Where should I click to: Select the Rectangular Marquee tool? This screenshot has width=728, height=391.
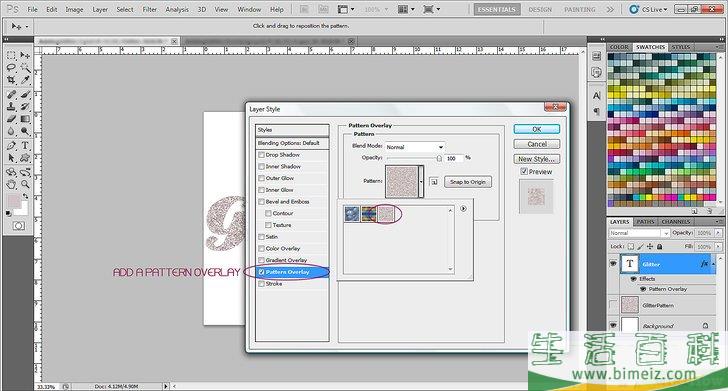pos(11,55)
